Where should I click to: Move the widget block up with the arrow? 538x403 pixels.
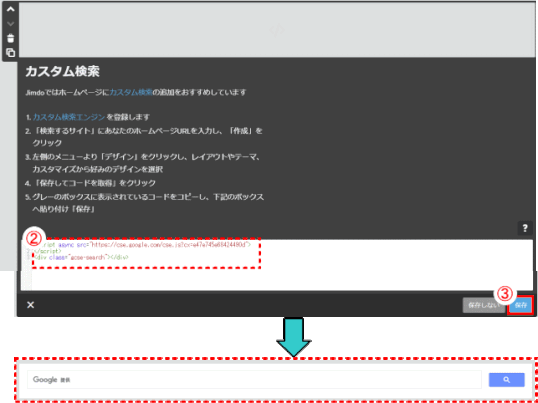point(11,10)
